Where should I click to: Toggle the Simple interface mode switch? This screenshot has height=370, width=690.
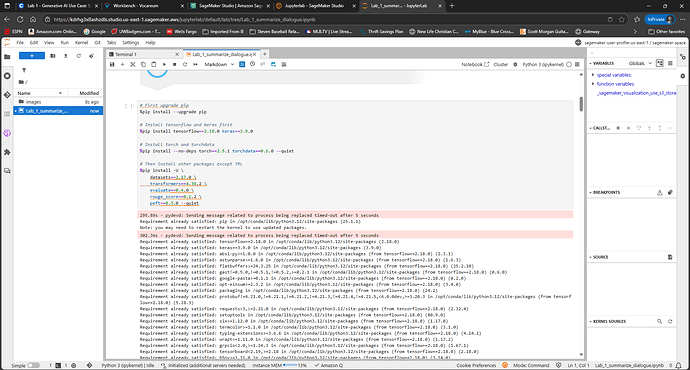click(x=33, y=365)
